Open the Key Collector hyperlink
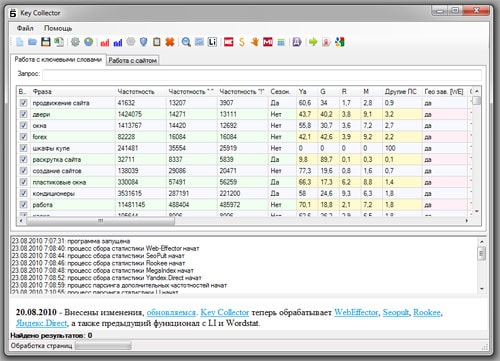Viewport: 500px width, 361px height. pyautogui.click(x=225, y=312)
